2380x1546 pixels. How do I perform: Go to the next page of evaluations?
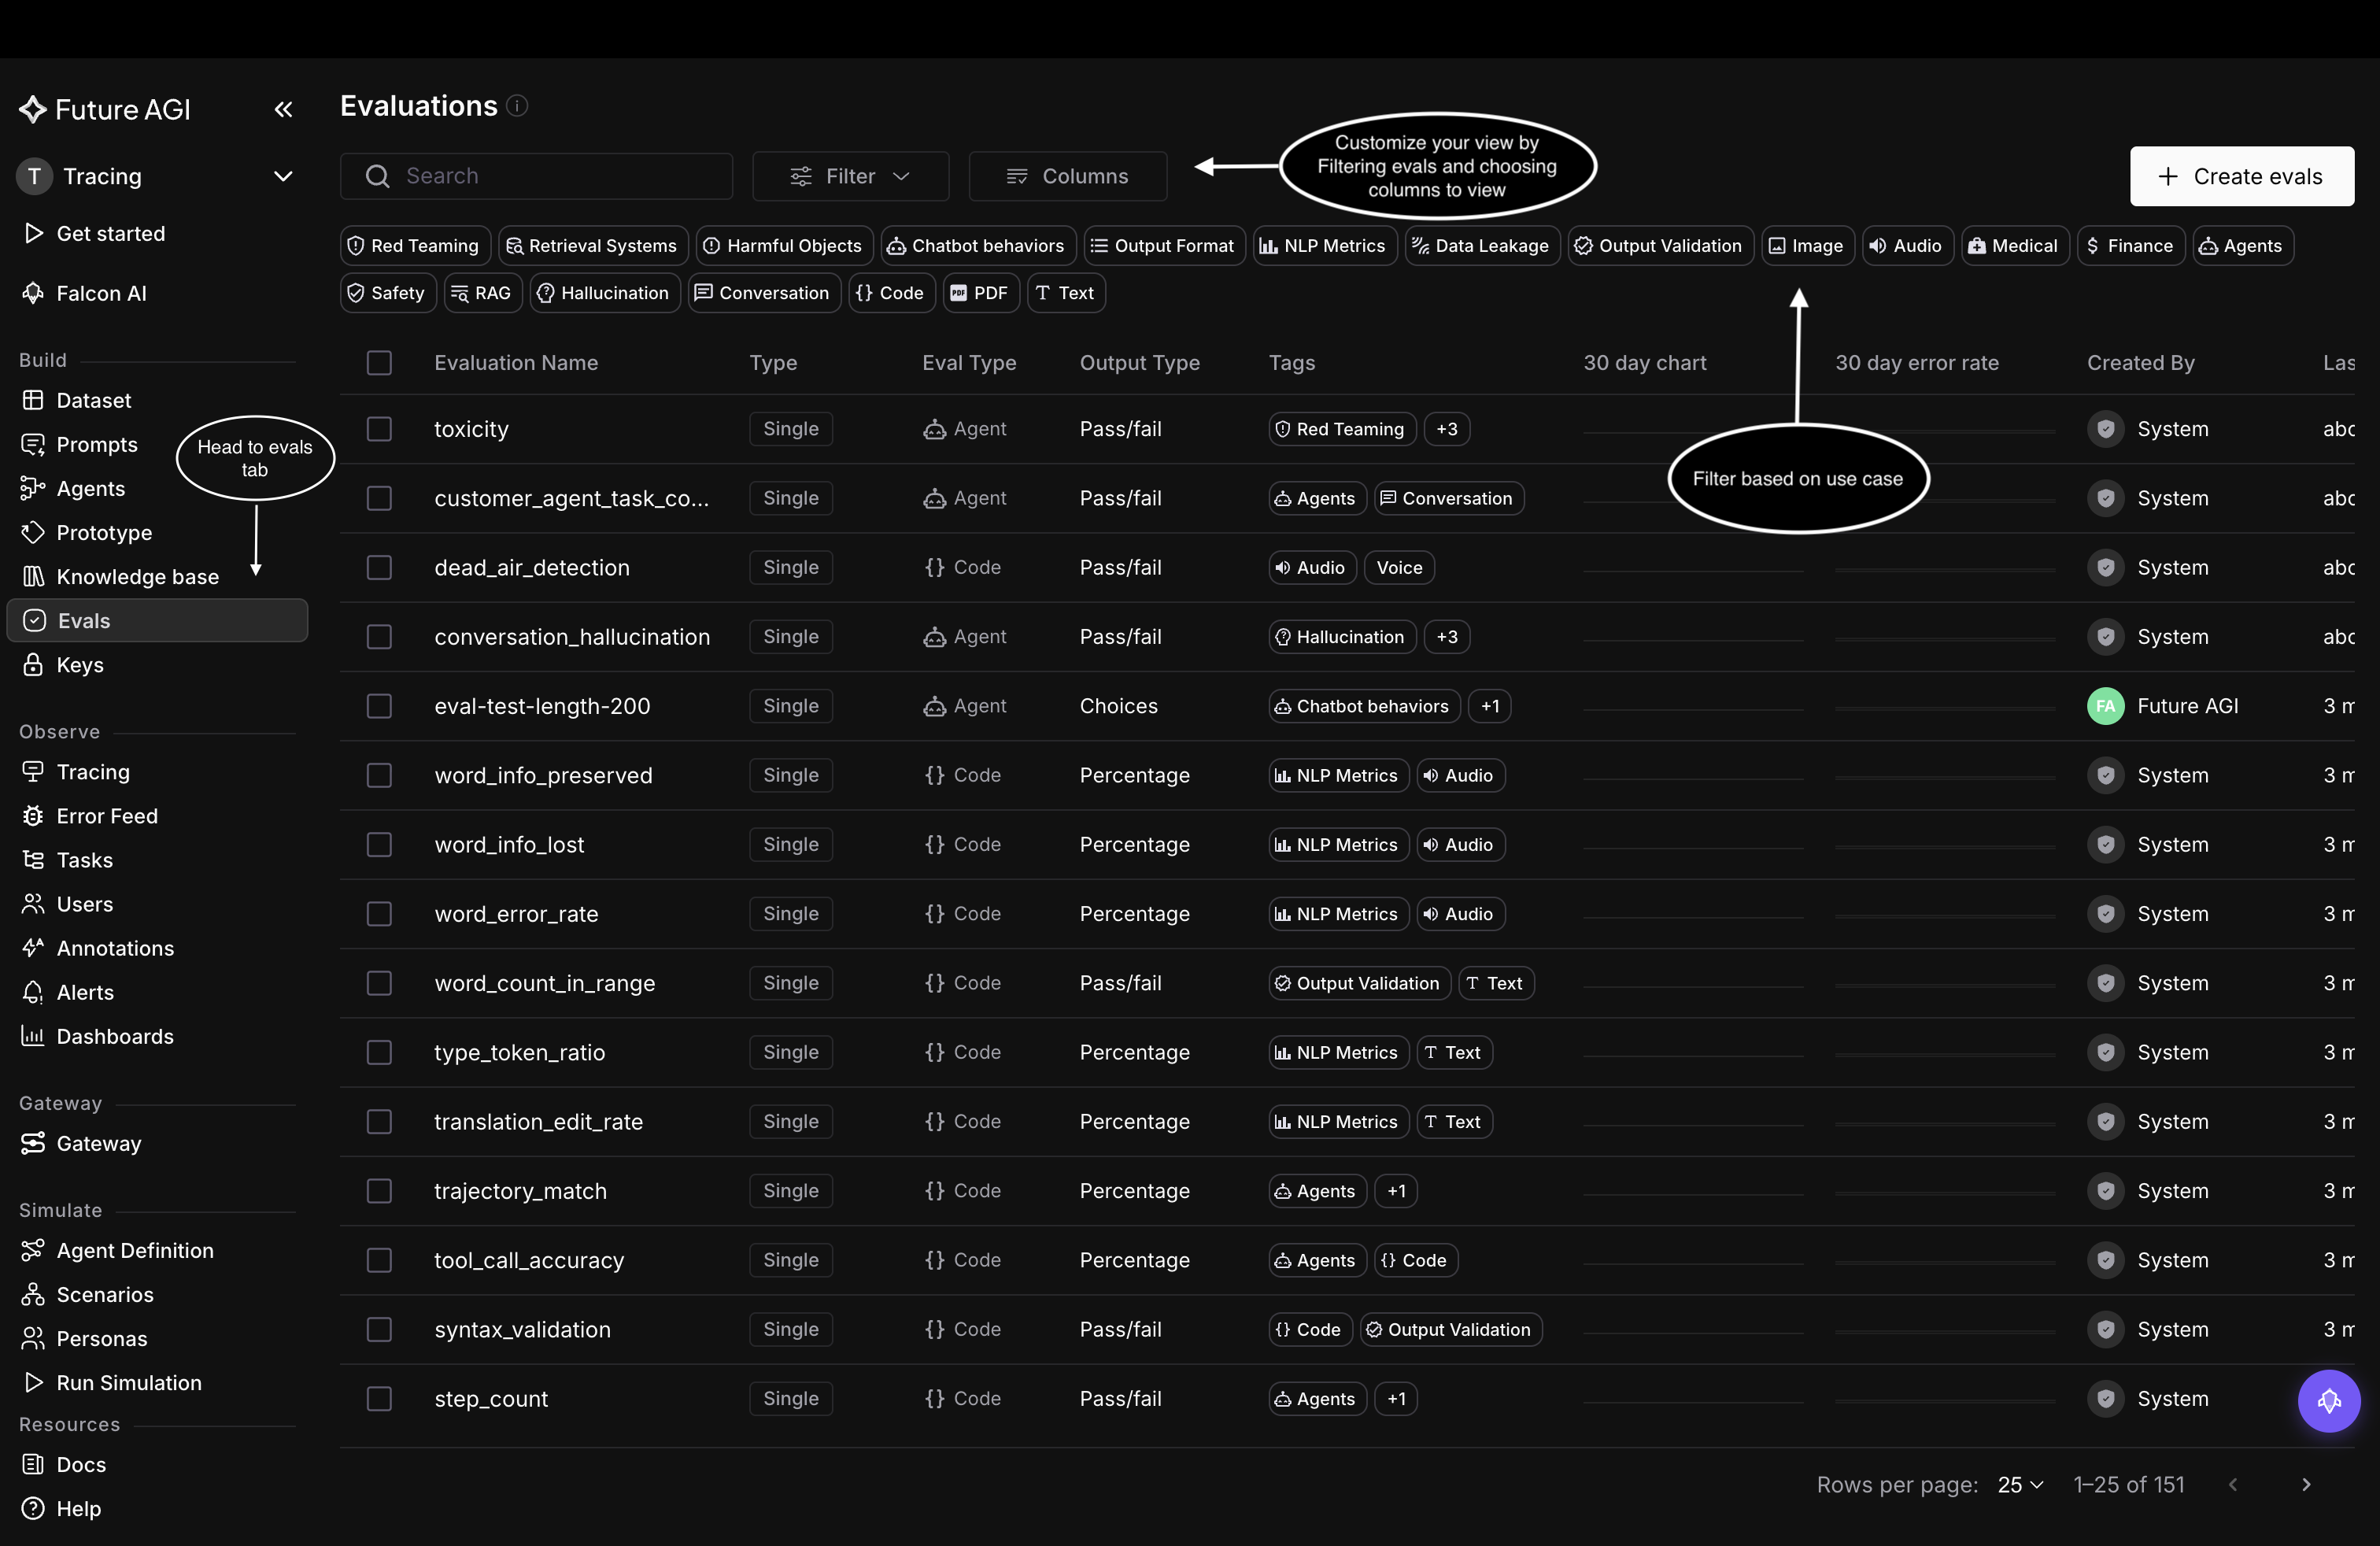coord(2306,1484)
